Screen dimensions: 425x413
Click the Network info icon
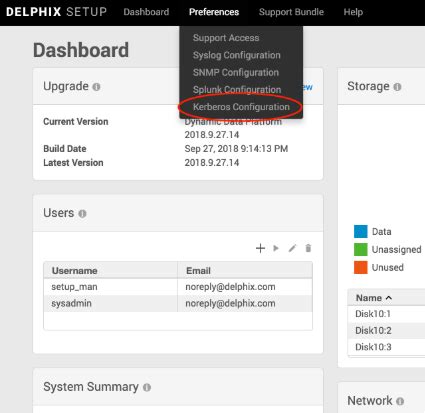(400, 401)
